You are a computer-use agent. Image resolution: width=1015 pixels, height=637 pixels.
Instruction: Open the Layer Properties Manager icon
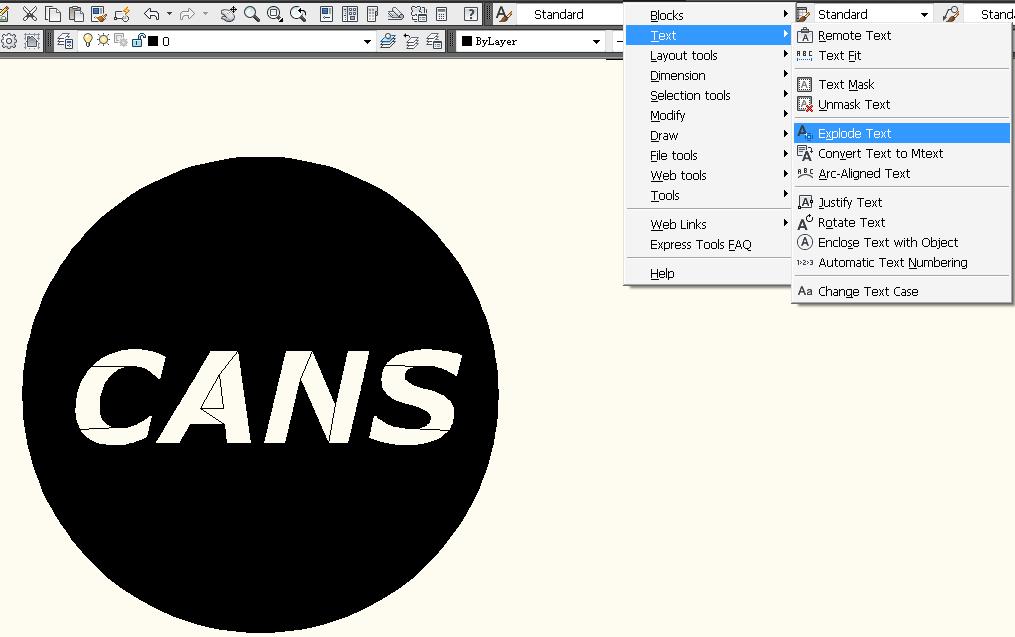tap(65, 41)
